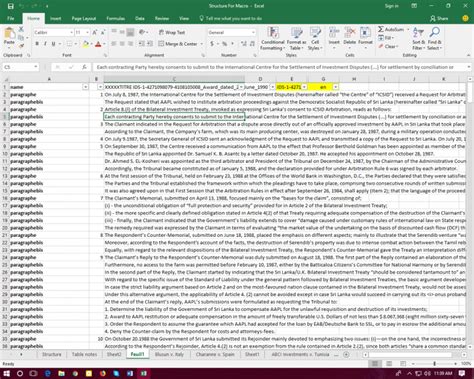This screenshot has width=474, height=379.
Task: Open filter dropdown on yellow 'en' cell
Action: click(x=336, y=87)
